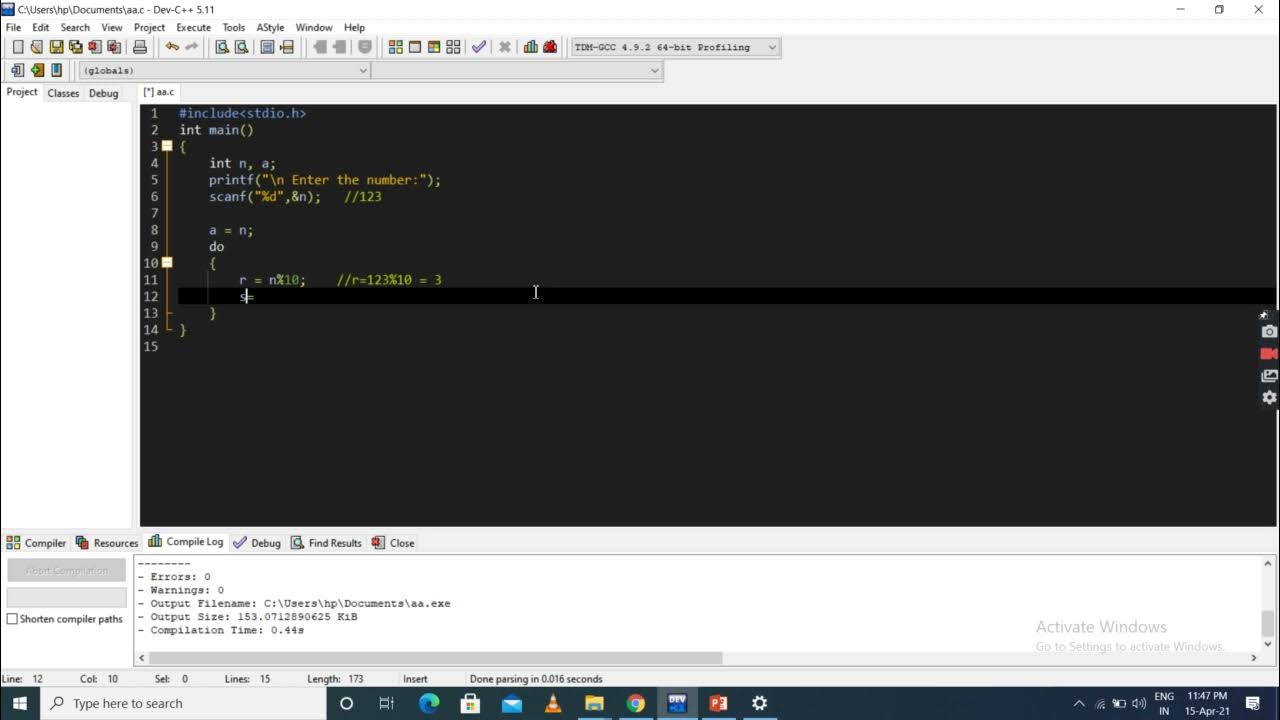This screenshot has width=1280, height=720.
Task: Click the Windows search box
Action: (x=183, y=703)
